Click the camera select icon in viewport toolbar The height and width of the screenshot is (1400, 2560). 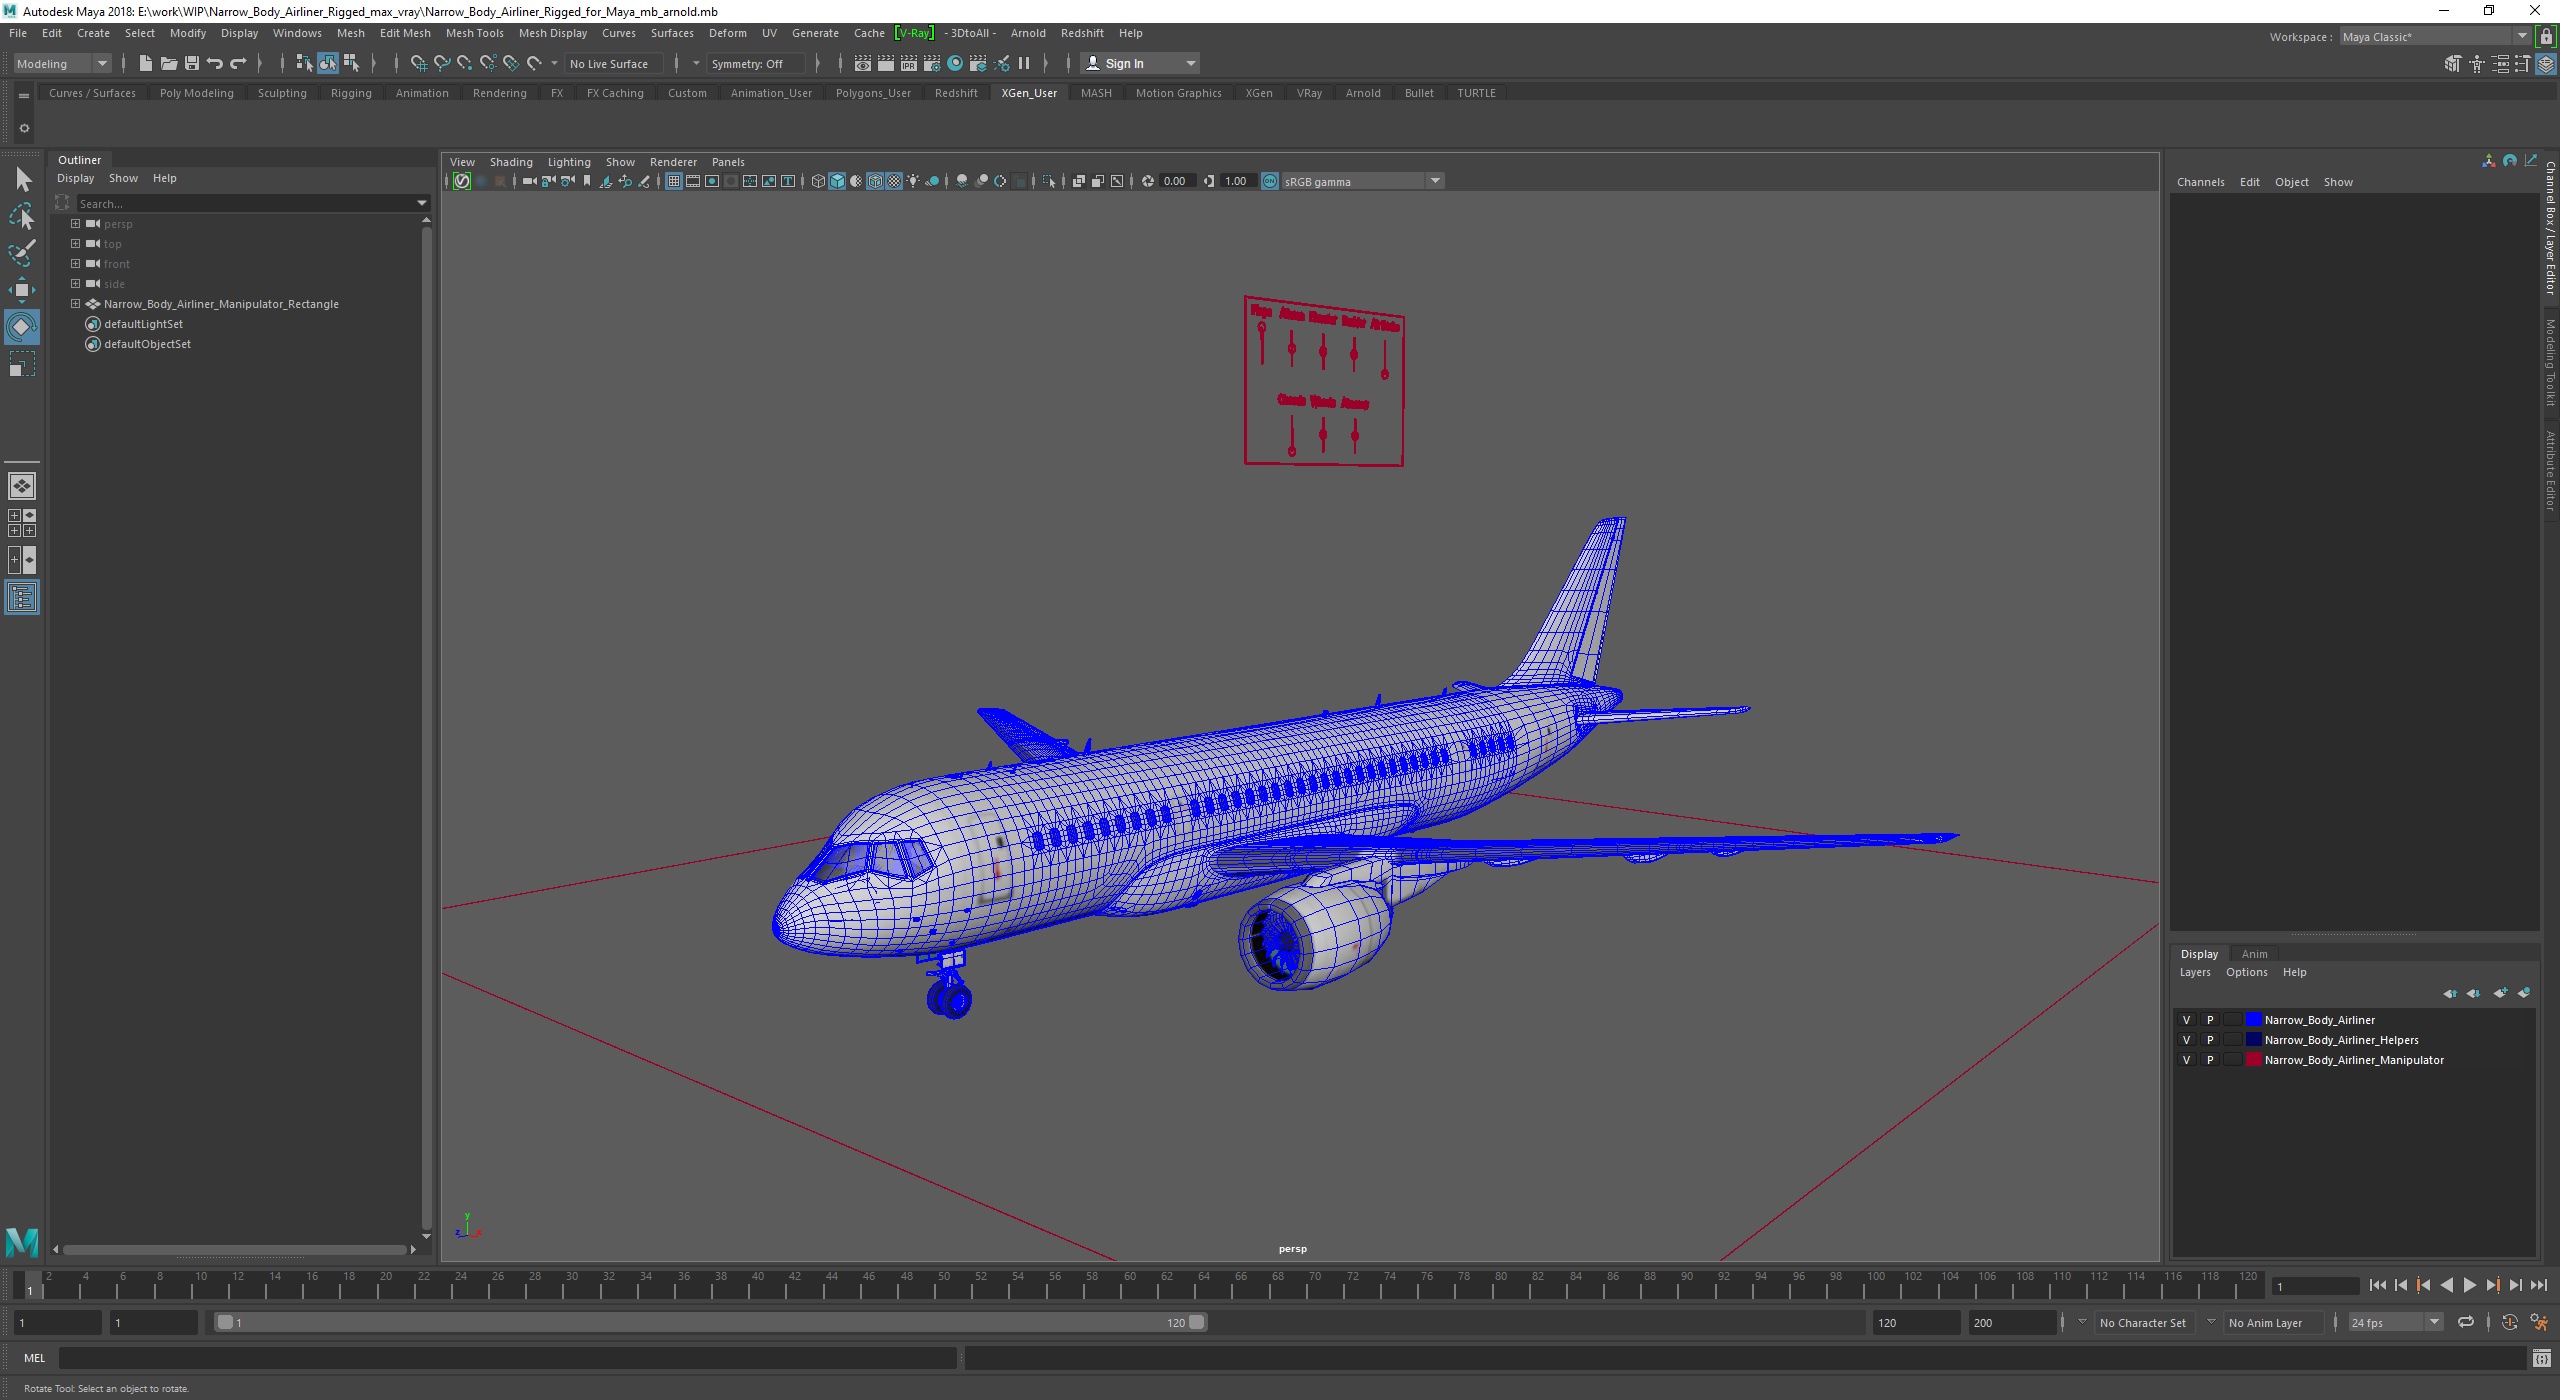(x=529, y=181)
